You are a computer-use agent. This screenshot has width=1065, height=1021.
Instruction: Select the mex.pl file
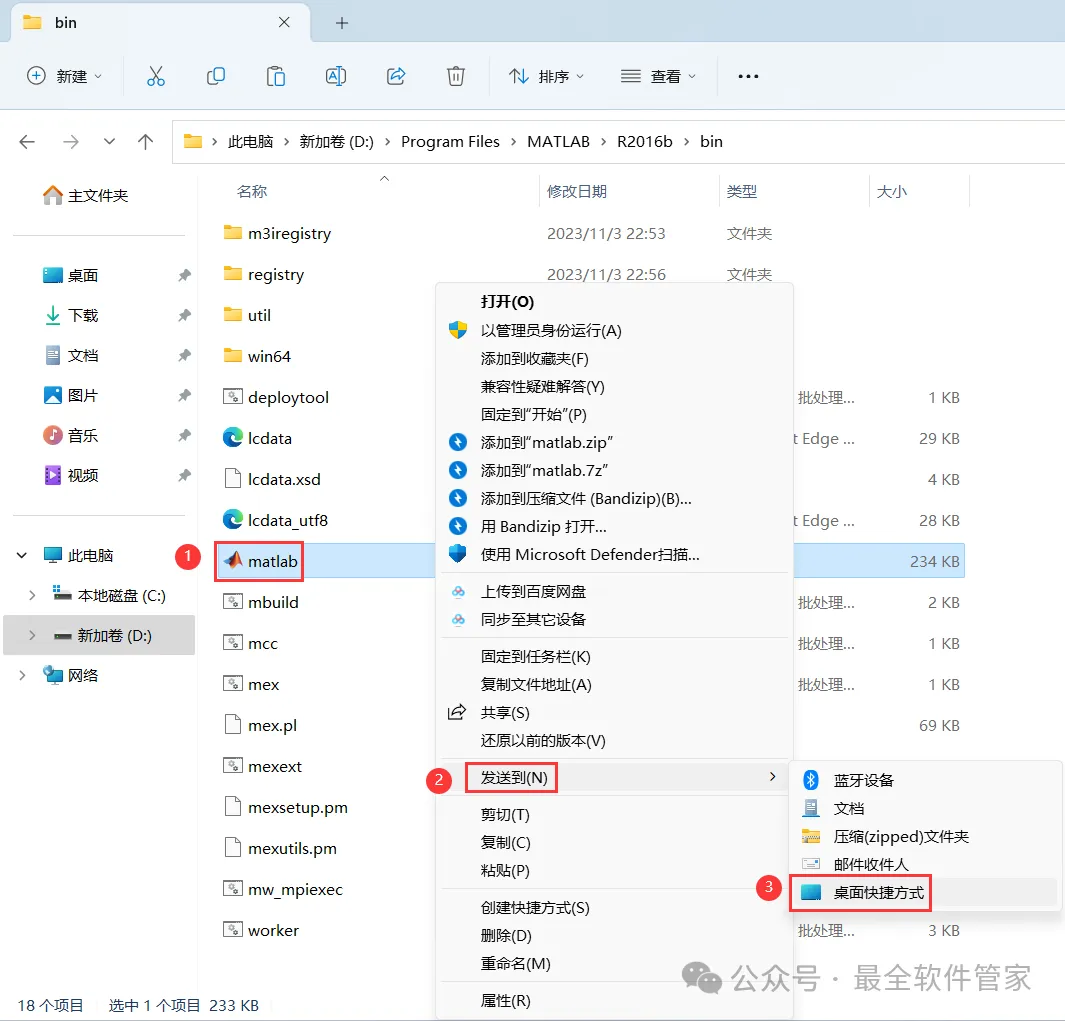click(x=260, y=726)
